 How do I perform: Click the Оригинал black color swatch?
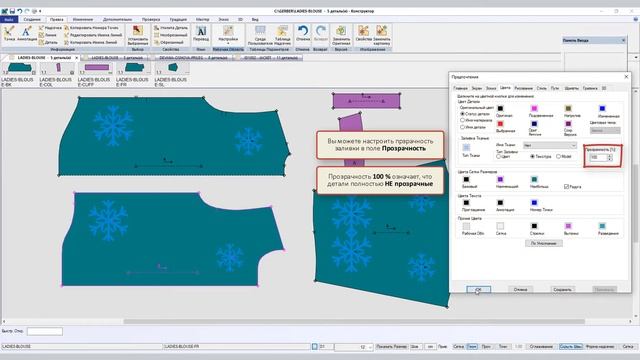pyautogui.click(x=500, y=109)
